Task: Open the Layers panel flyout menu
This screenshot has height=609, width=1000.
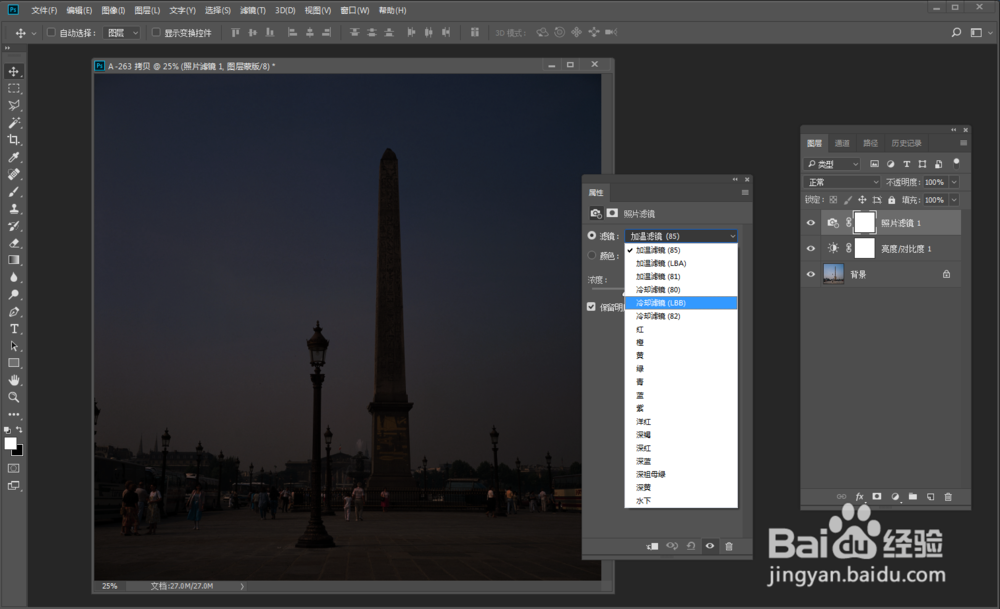Action: coord(964,143)
